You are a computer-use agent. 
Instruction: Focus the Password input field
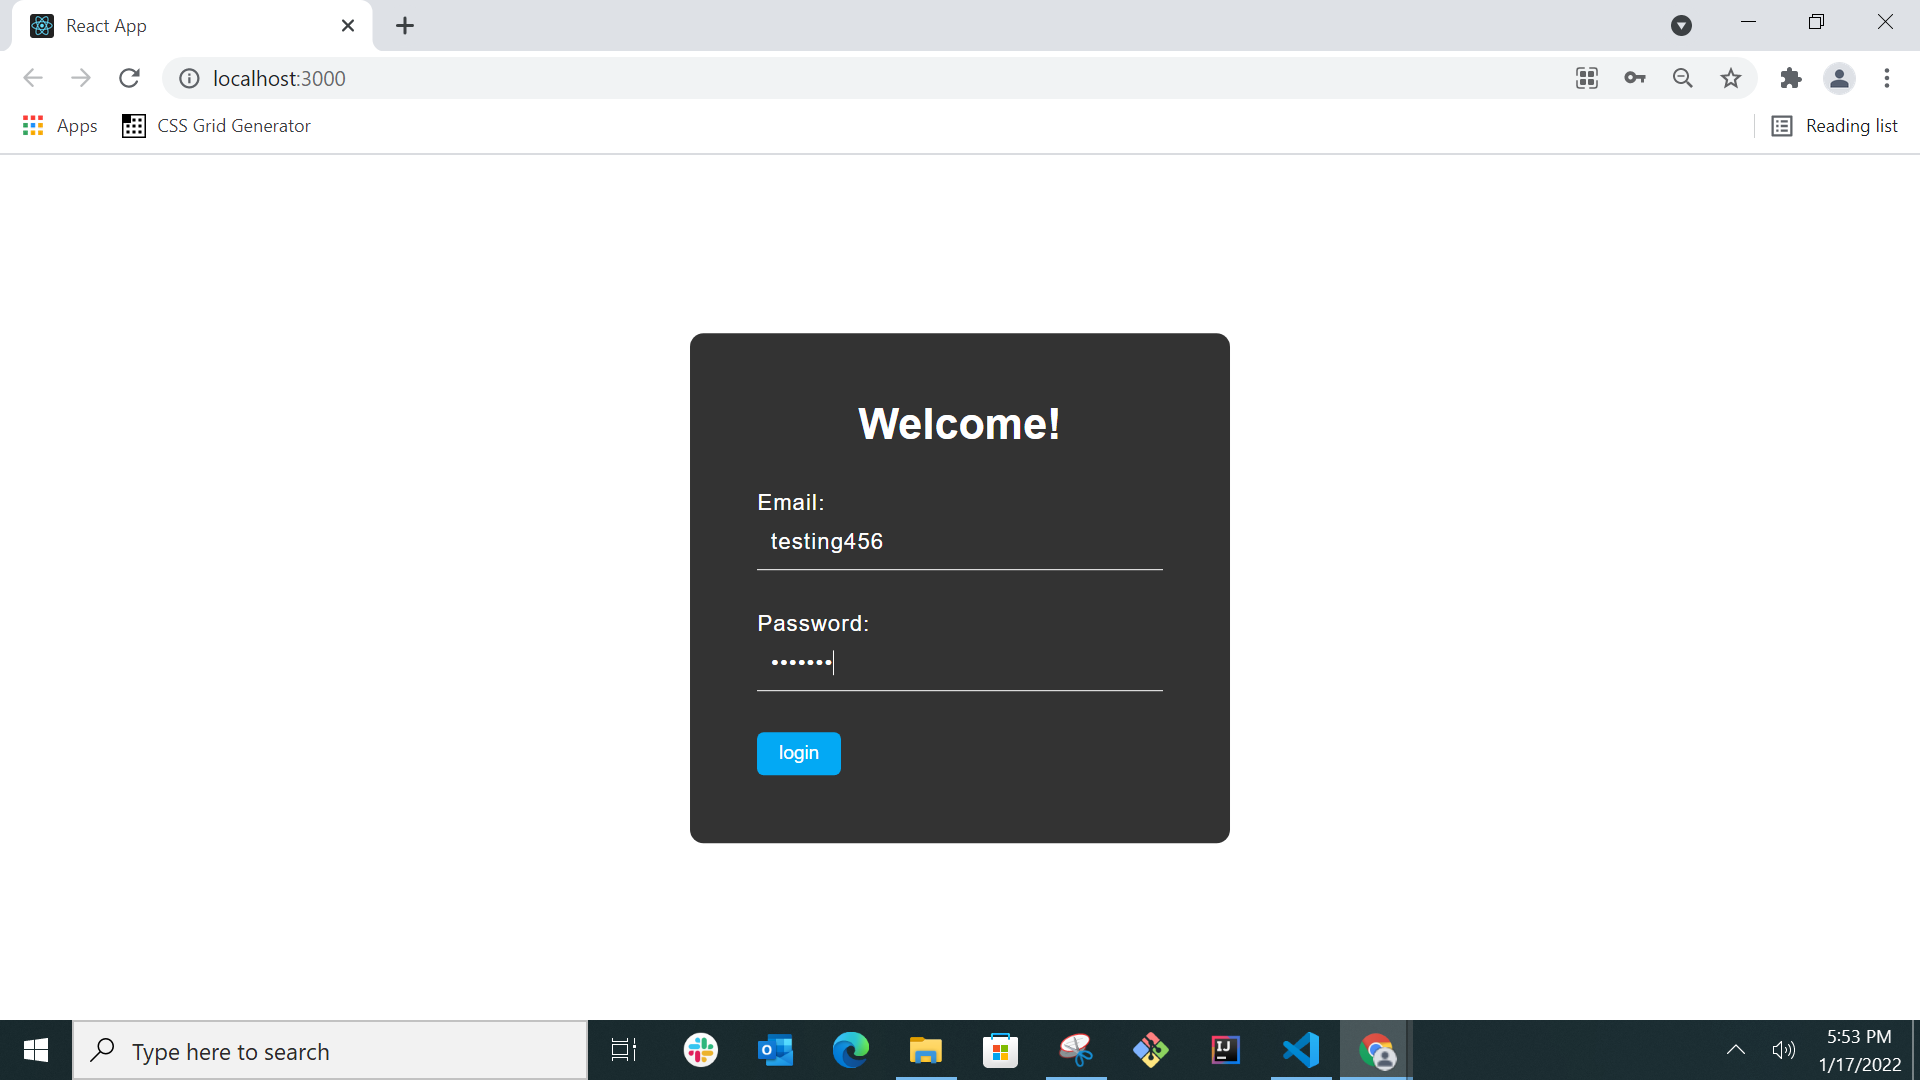click(959, 663)
